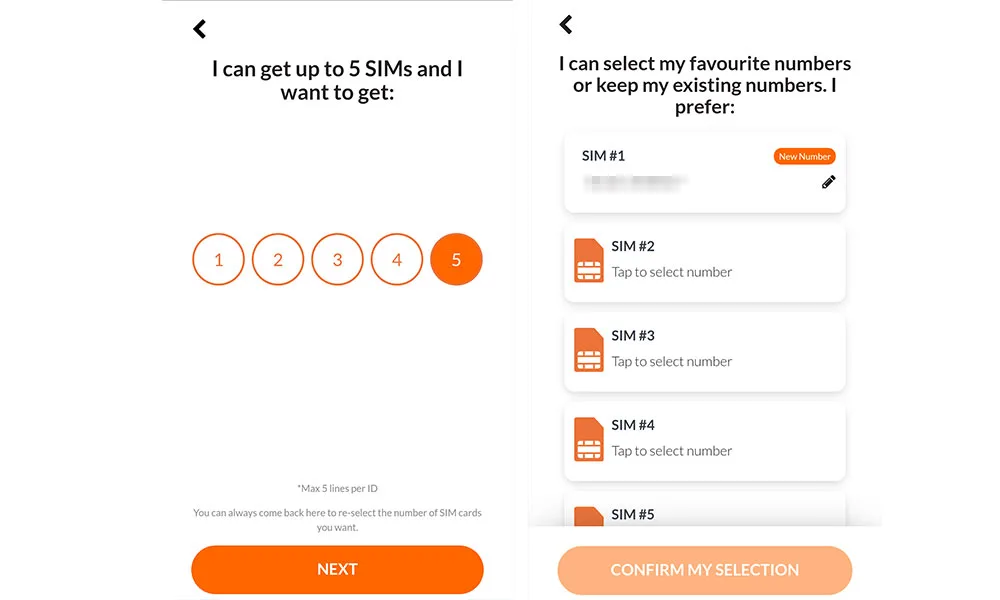This screenshot has width=1000, height=600.
Task: Open SIM #4 Tap to select number
Action: (x=671, y=451)
